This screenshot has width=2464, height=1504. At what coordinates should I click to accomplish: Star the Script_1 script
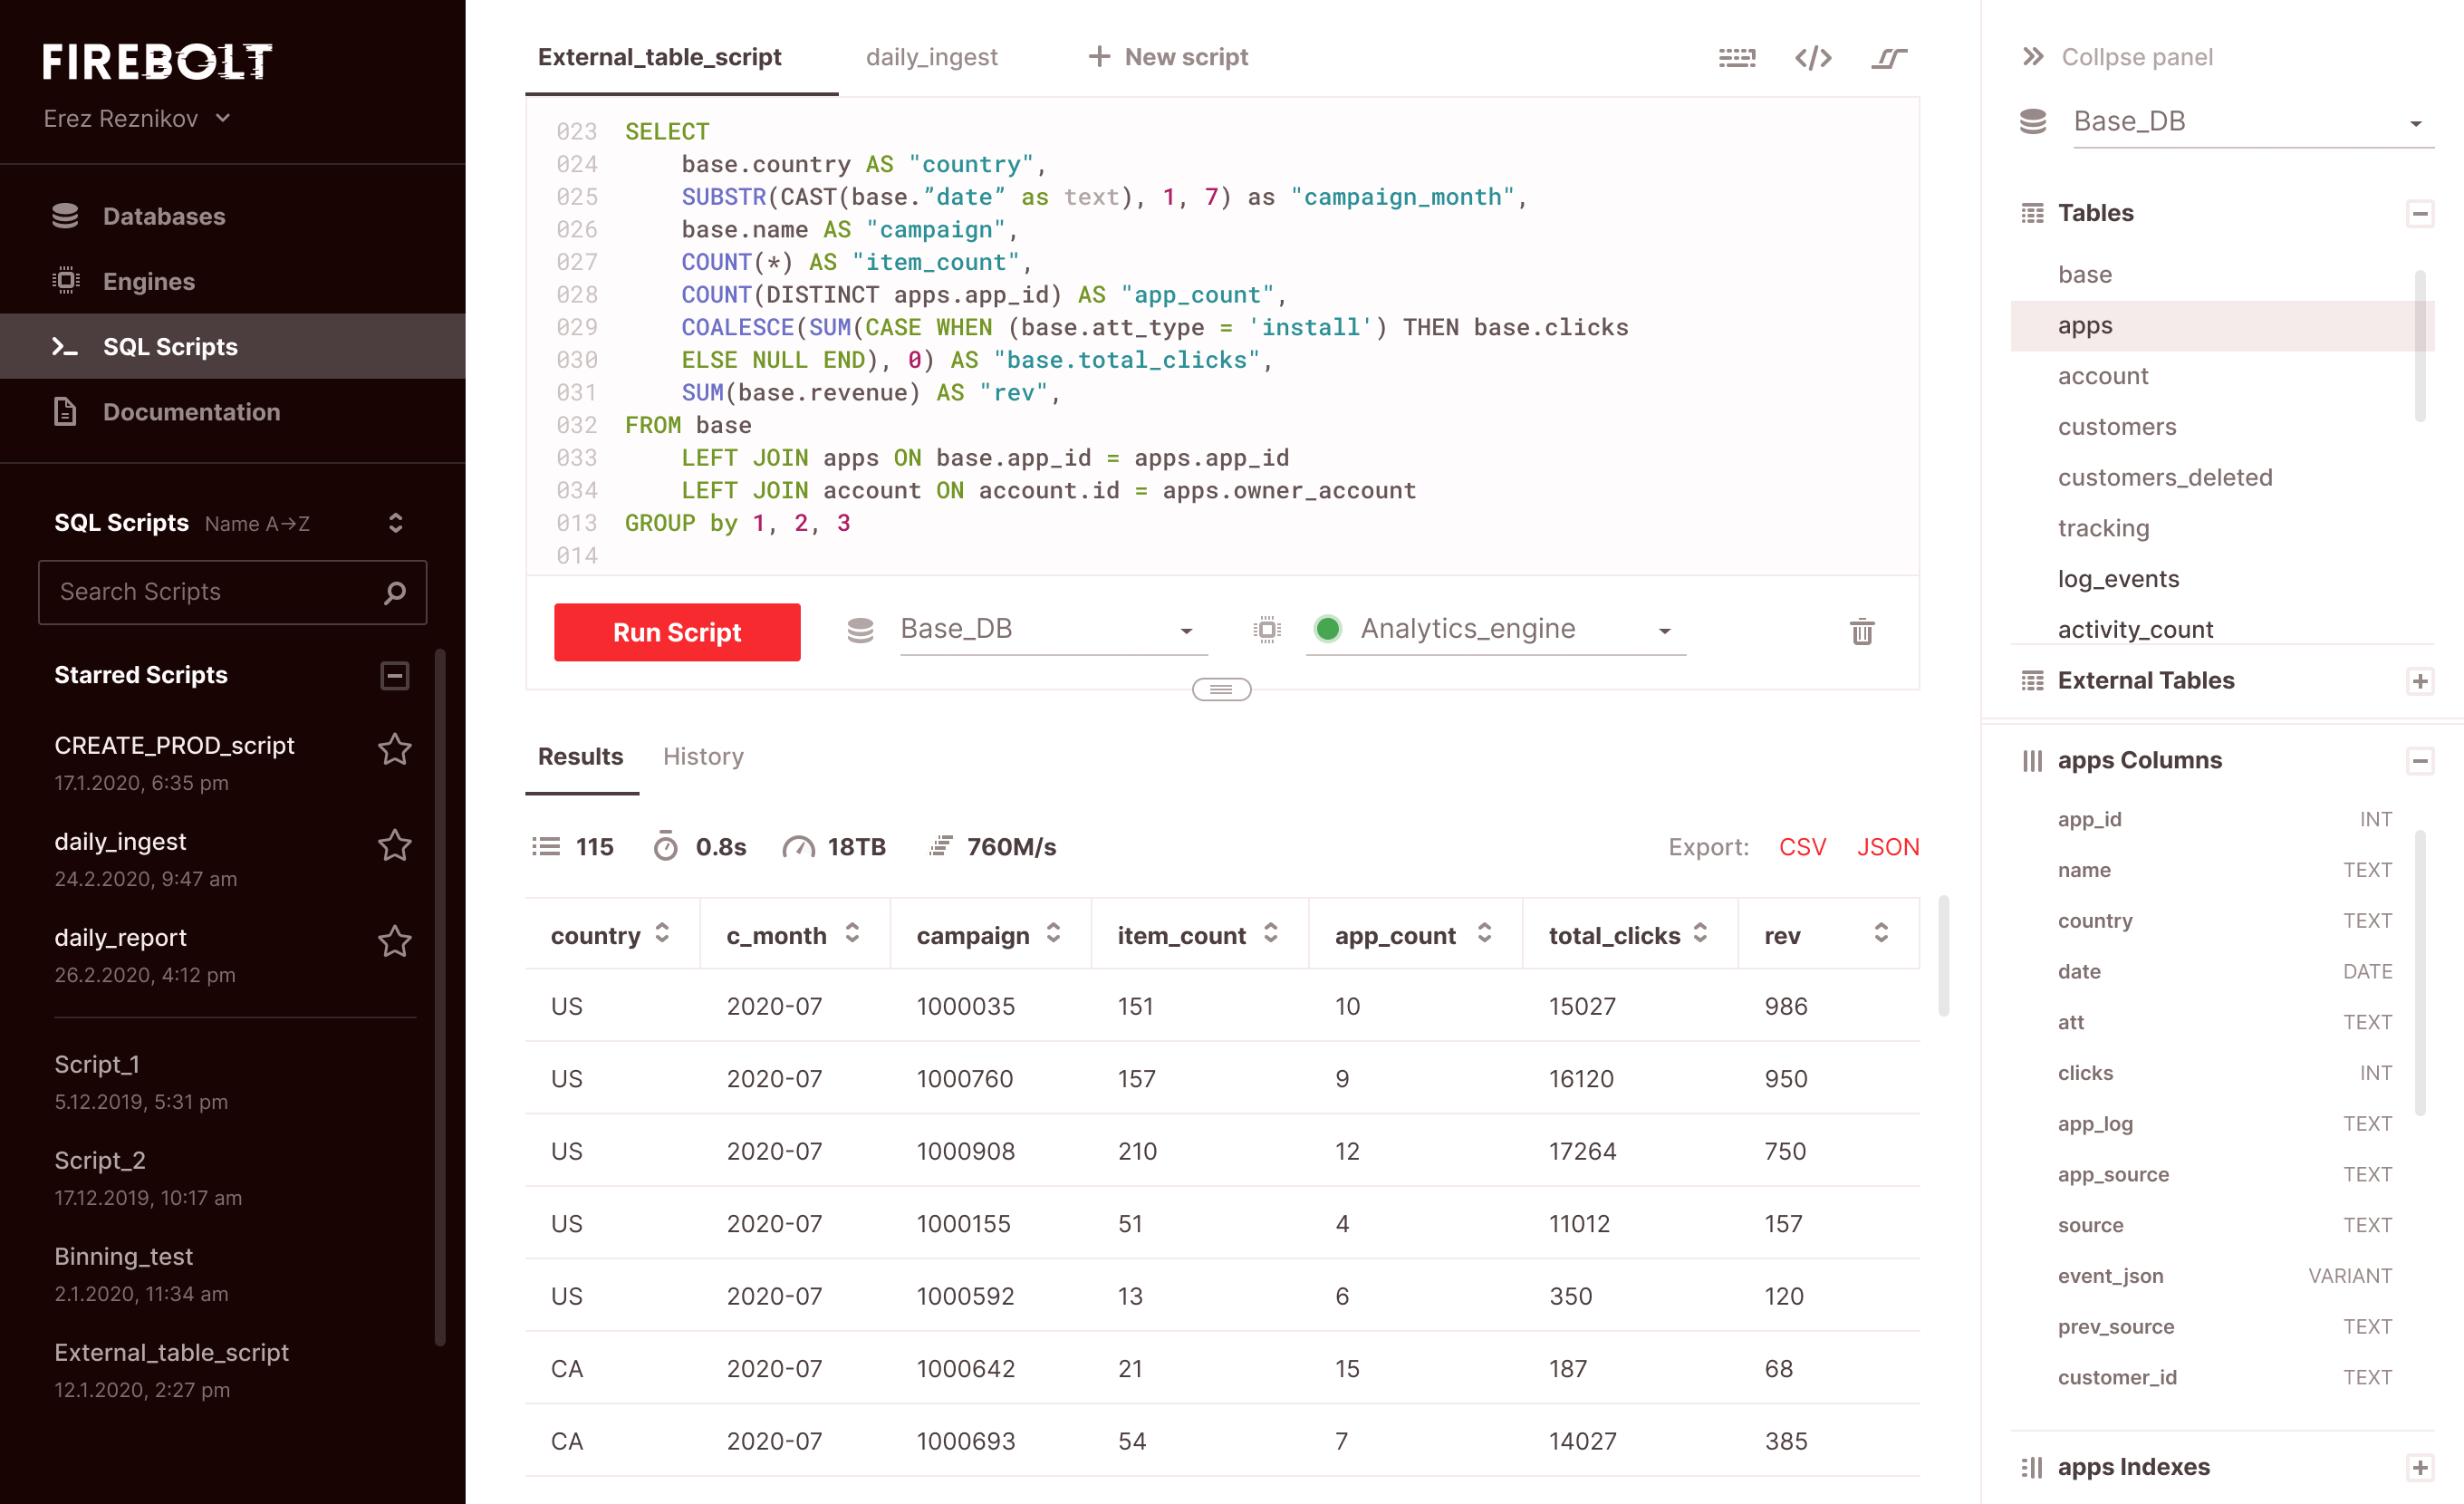396,1064
